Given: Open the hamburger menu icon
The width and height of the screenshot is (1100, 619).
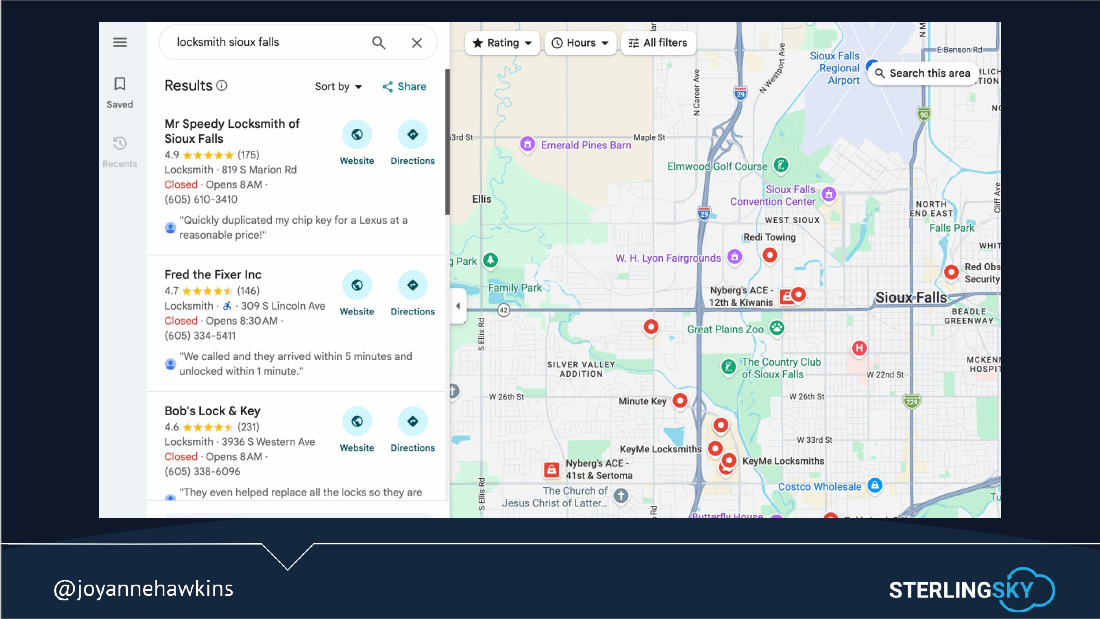Looking at the screenshot, I should click(x=120, y=42).
